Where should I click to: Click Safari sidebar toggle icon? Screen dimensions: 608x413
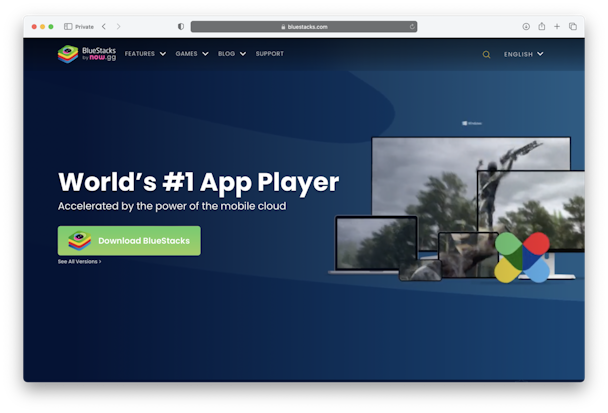(x=68, y=26)
